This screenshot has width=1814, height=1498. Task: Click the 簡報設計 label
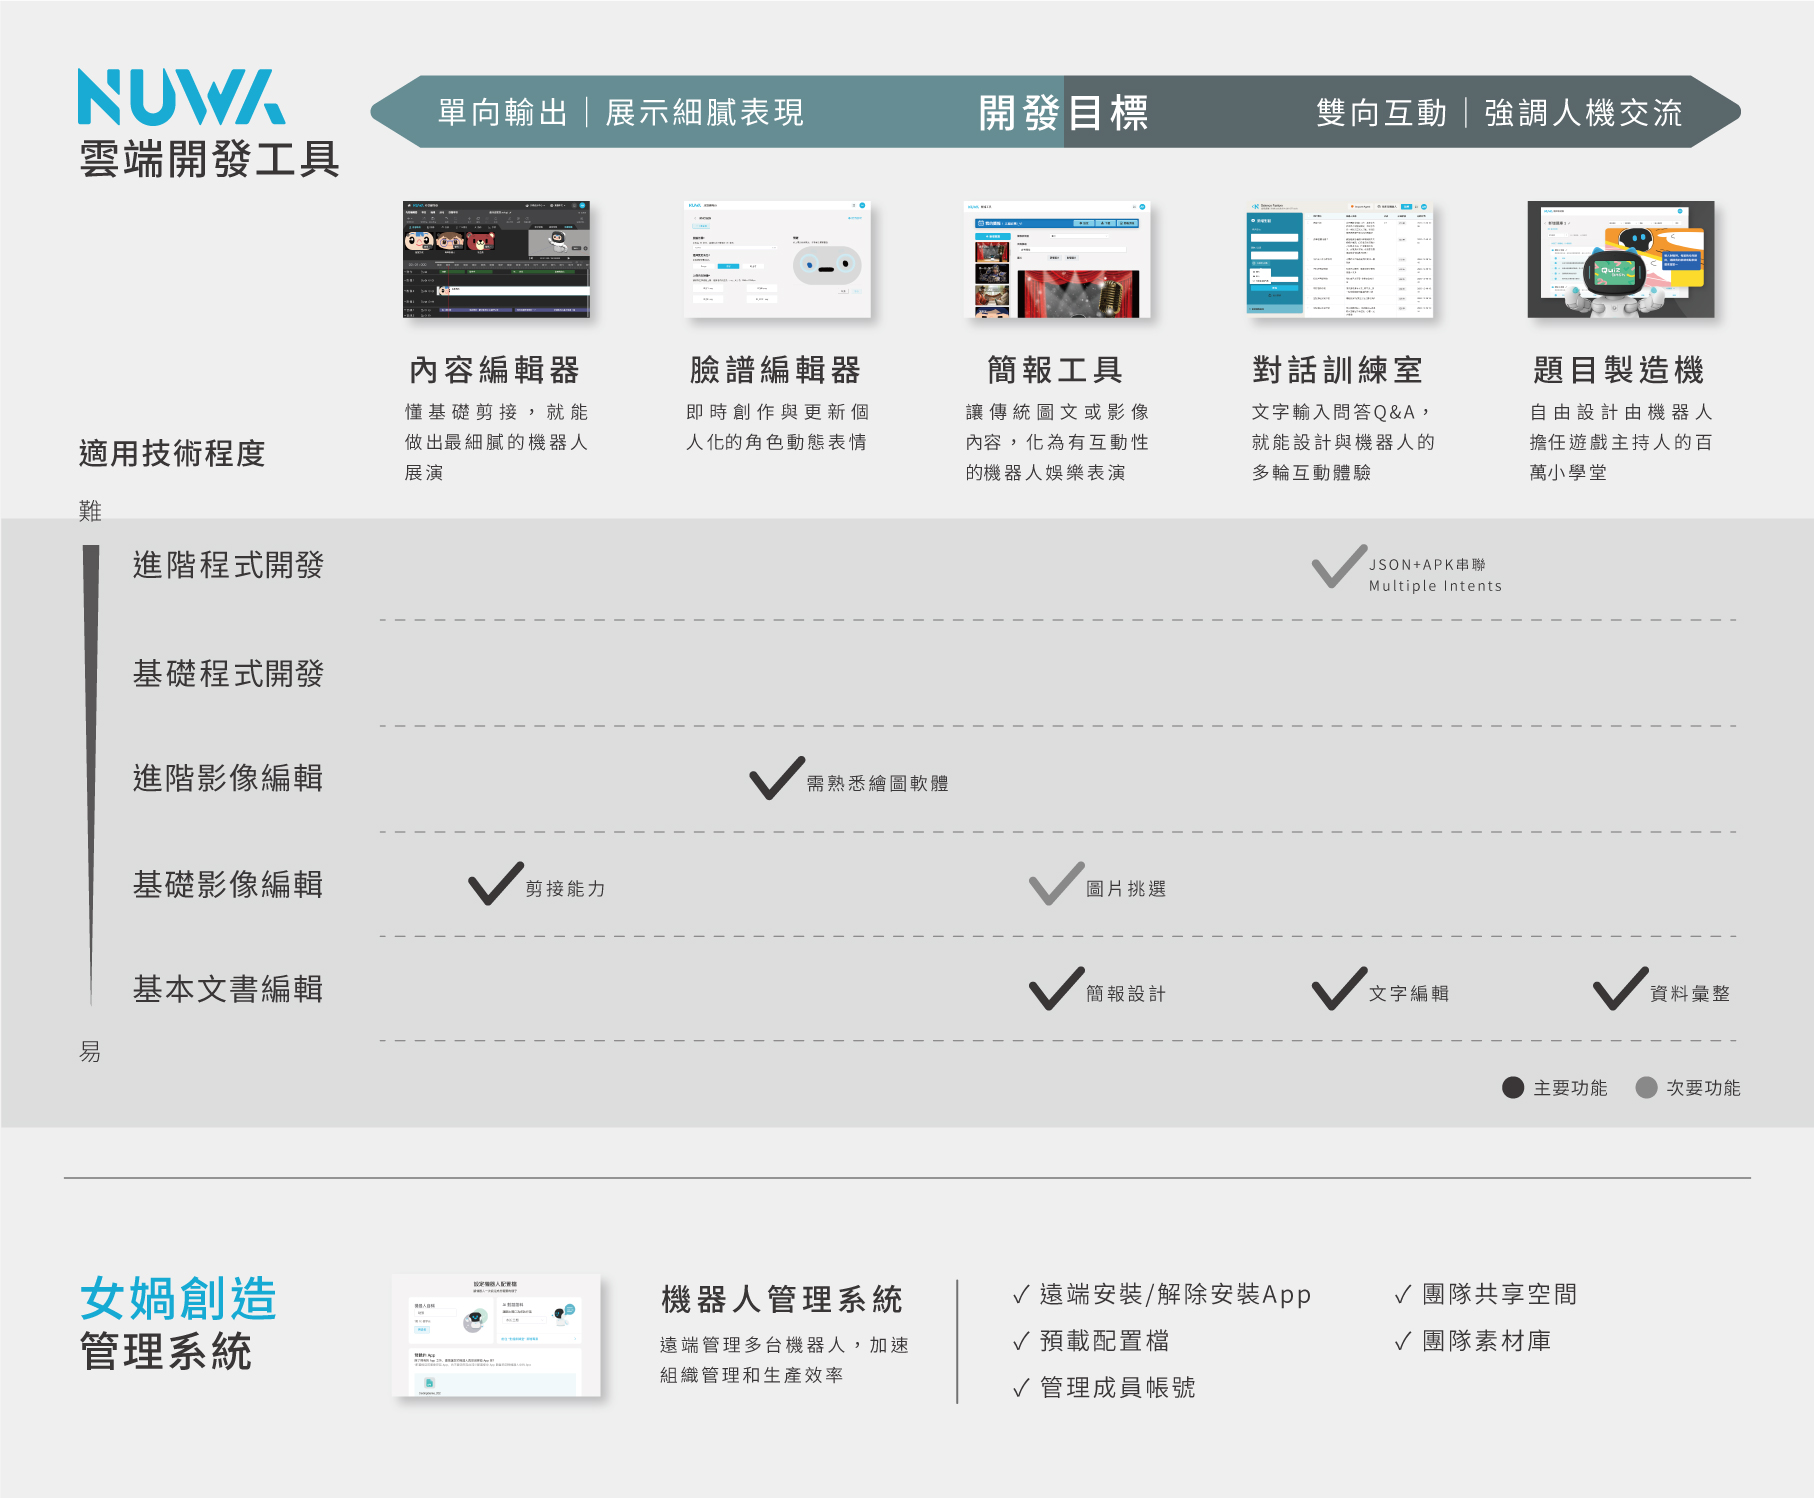1126,993
